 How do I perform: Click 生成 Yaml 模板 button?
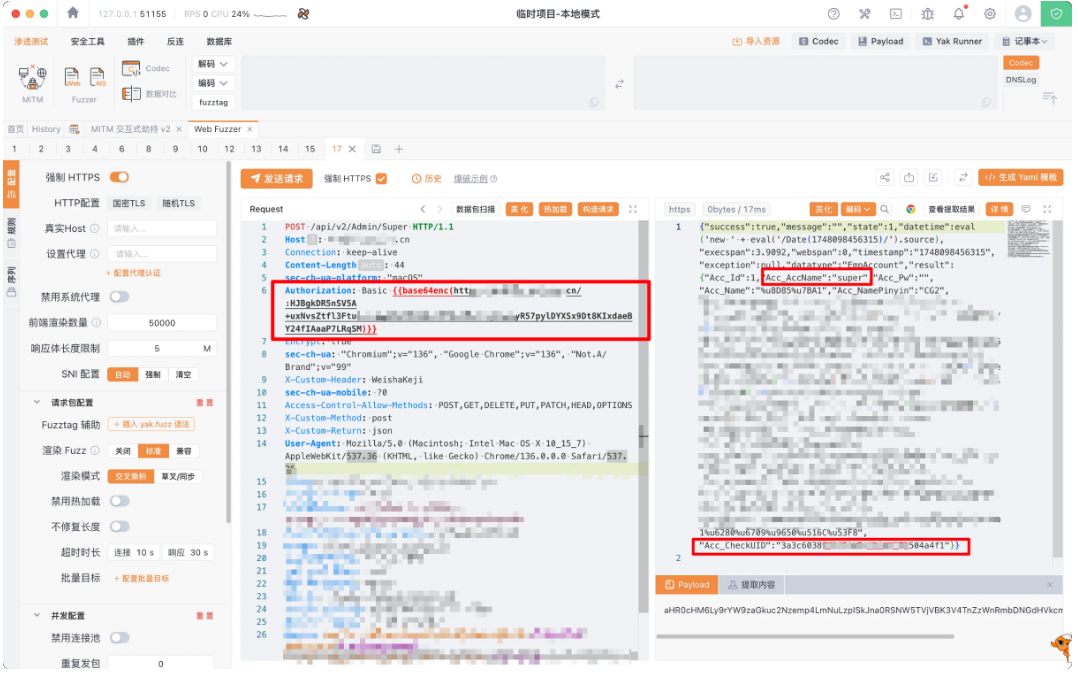[x=1020, y=177]
